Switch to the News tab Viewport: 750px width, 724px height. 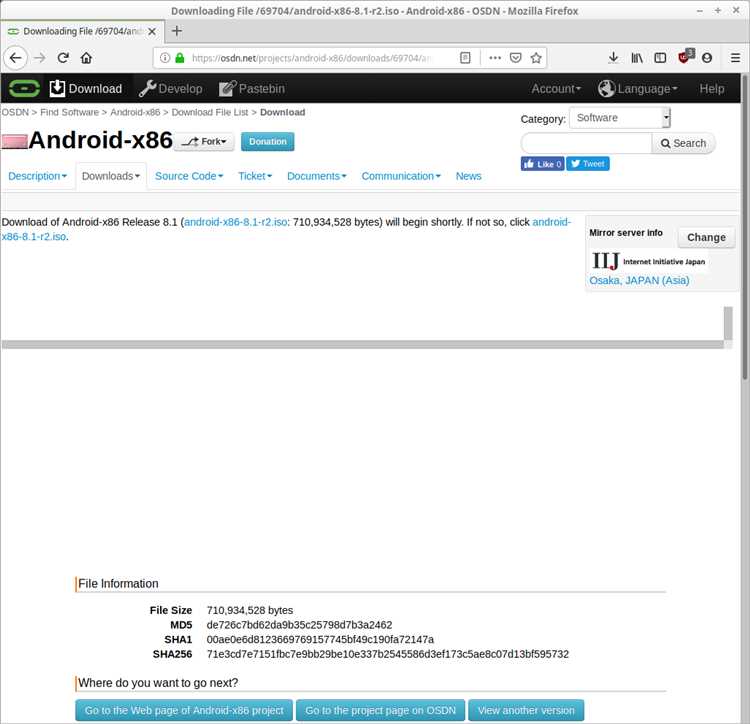click(468, 176)
